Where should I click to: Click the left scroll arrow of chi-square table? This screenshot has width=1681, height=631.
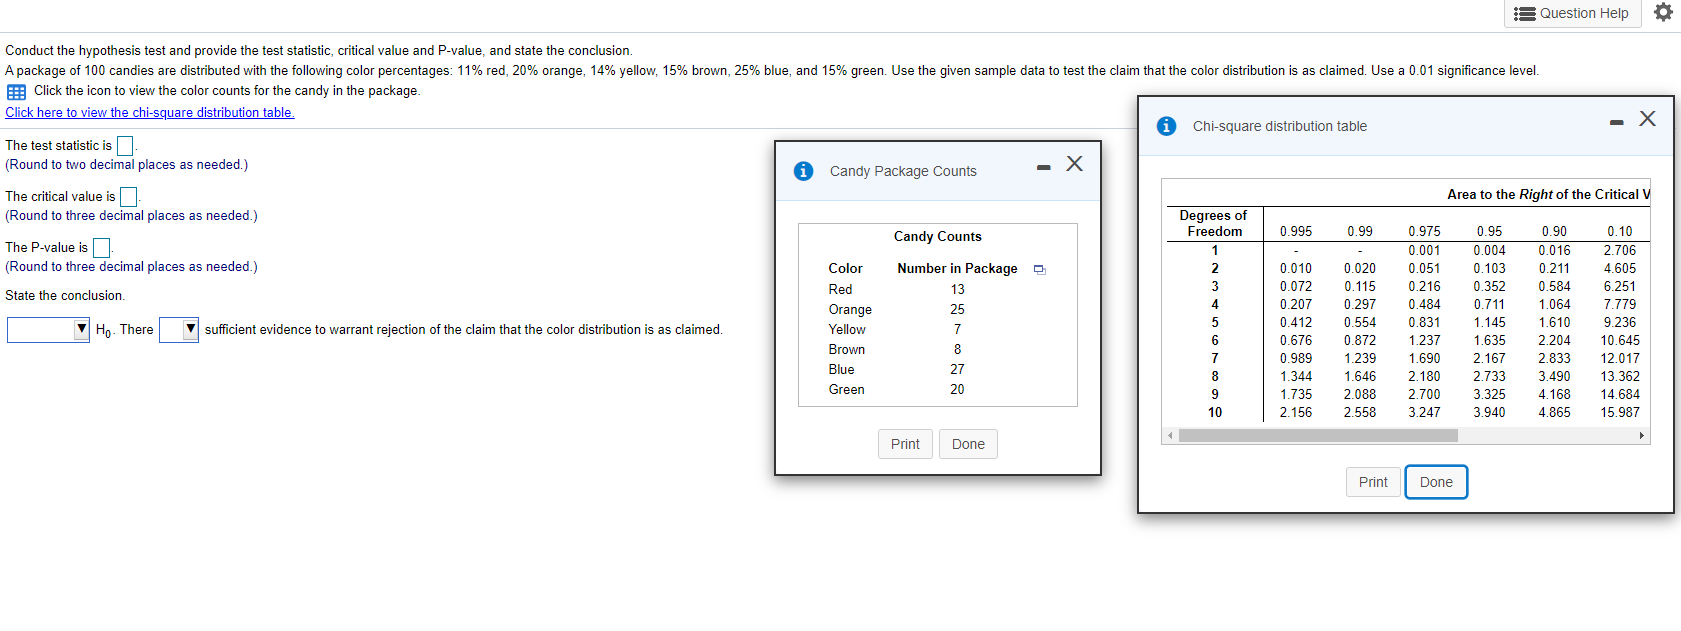(1171, 436)
